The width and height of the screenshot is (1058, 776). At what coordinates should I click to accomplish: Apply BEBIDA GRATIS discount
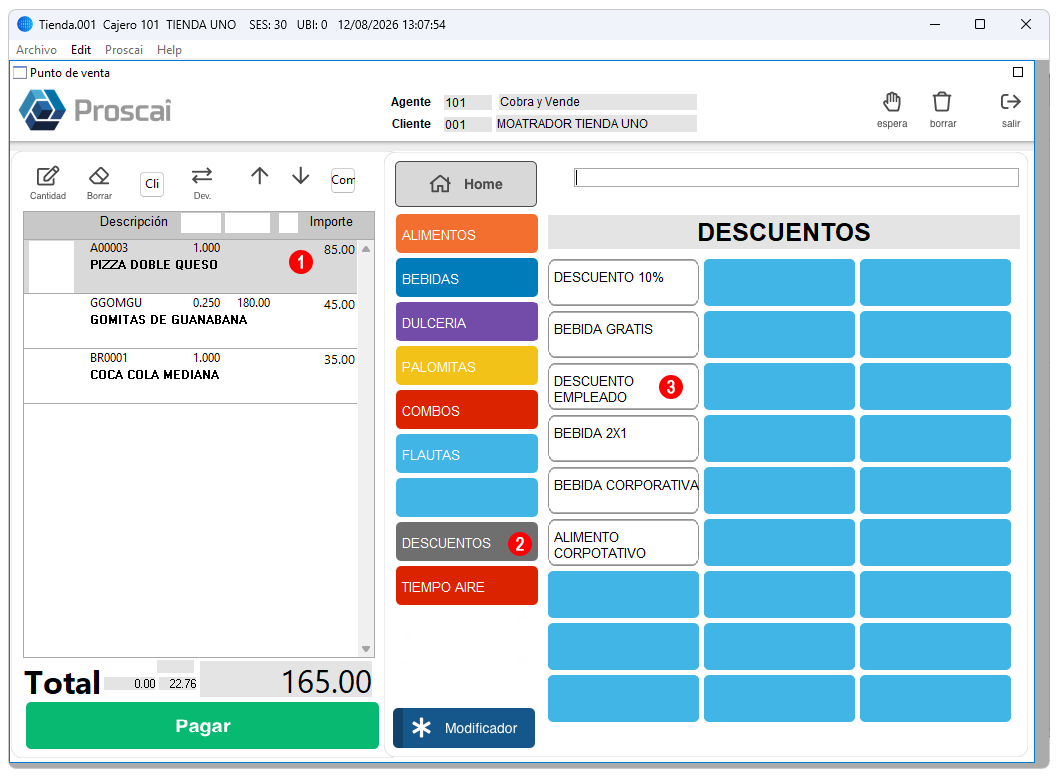click(623, 334)
